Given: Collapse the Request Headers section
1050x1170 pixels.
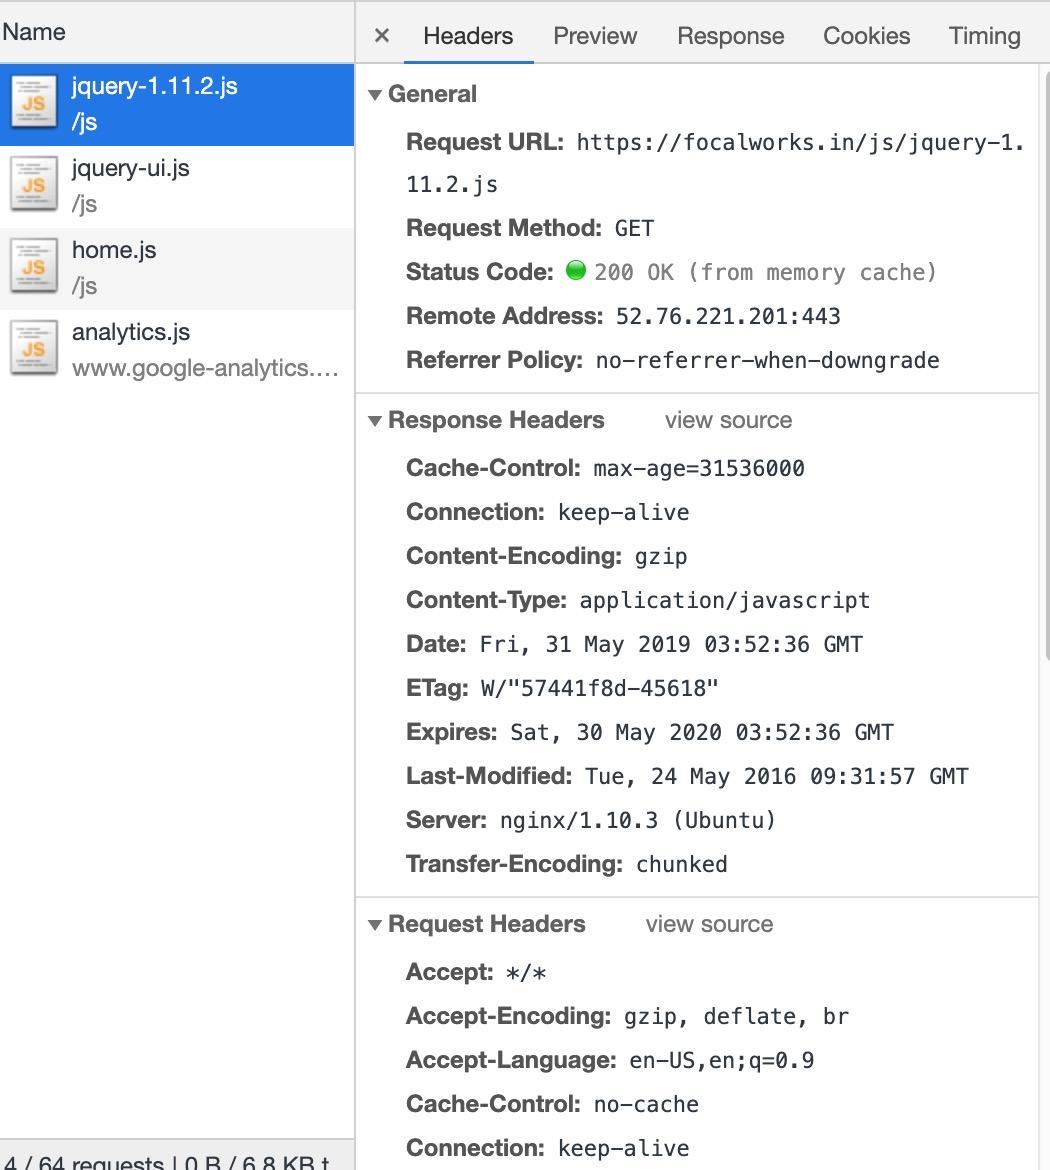Looking at the screenshot, I should pos(376,925).
